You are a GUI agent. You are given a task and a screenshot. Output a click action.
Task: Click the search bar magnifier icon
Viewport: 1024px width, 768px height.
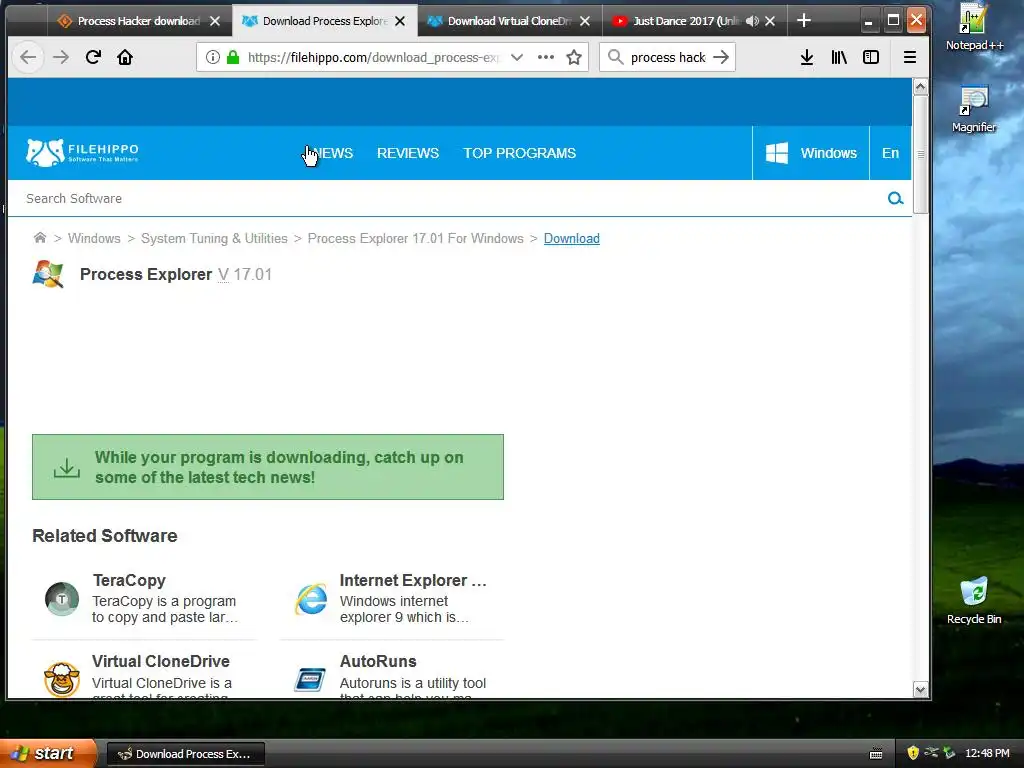pyautogui.click(x=615, y=57)
